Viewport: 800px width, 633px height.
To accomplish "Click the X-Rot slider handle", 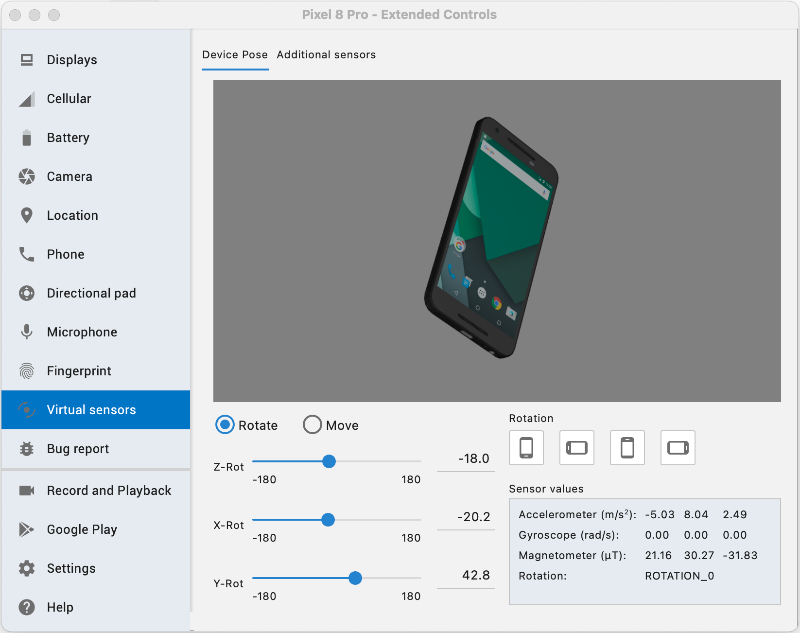I will pyautogui.click(x=328, y=520).
